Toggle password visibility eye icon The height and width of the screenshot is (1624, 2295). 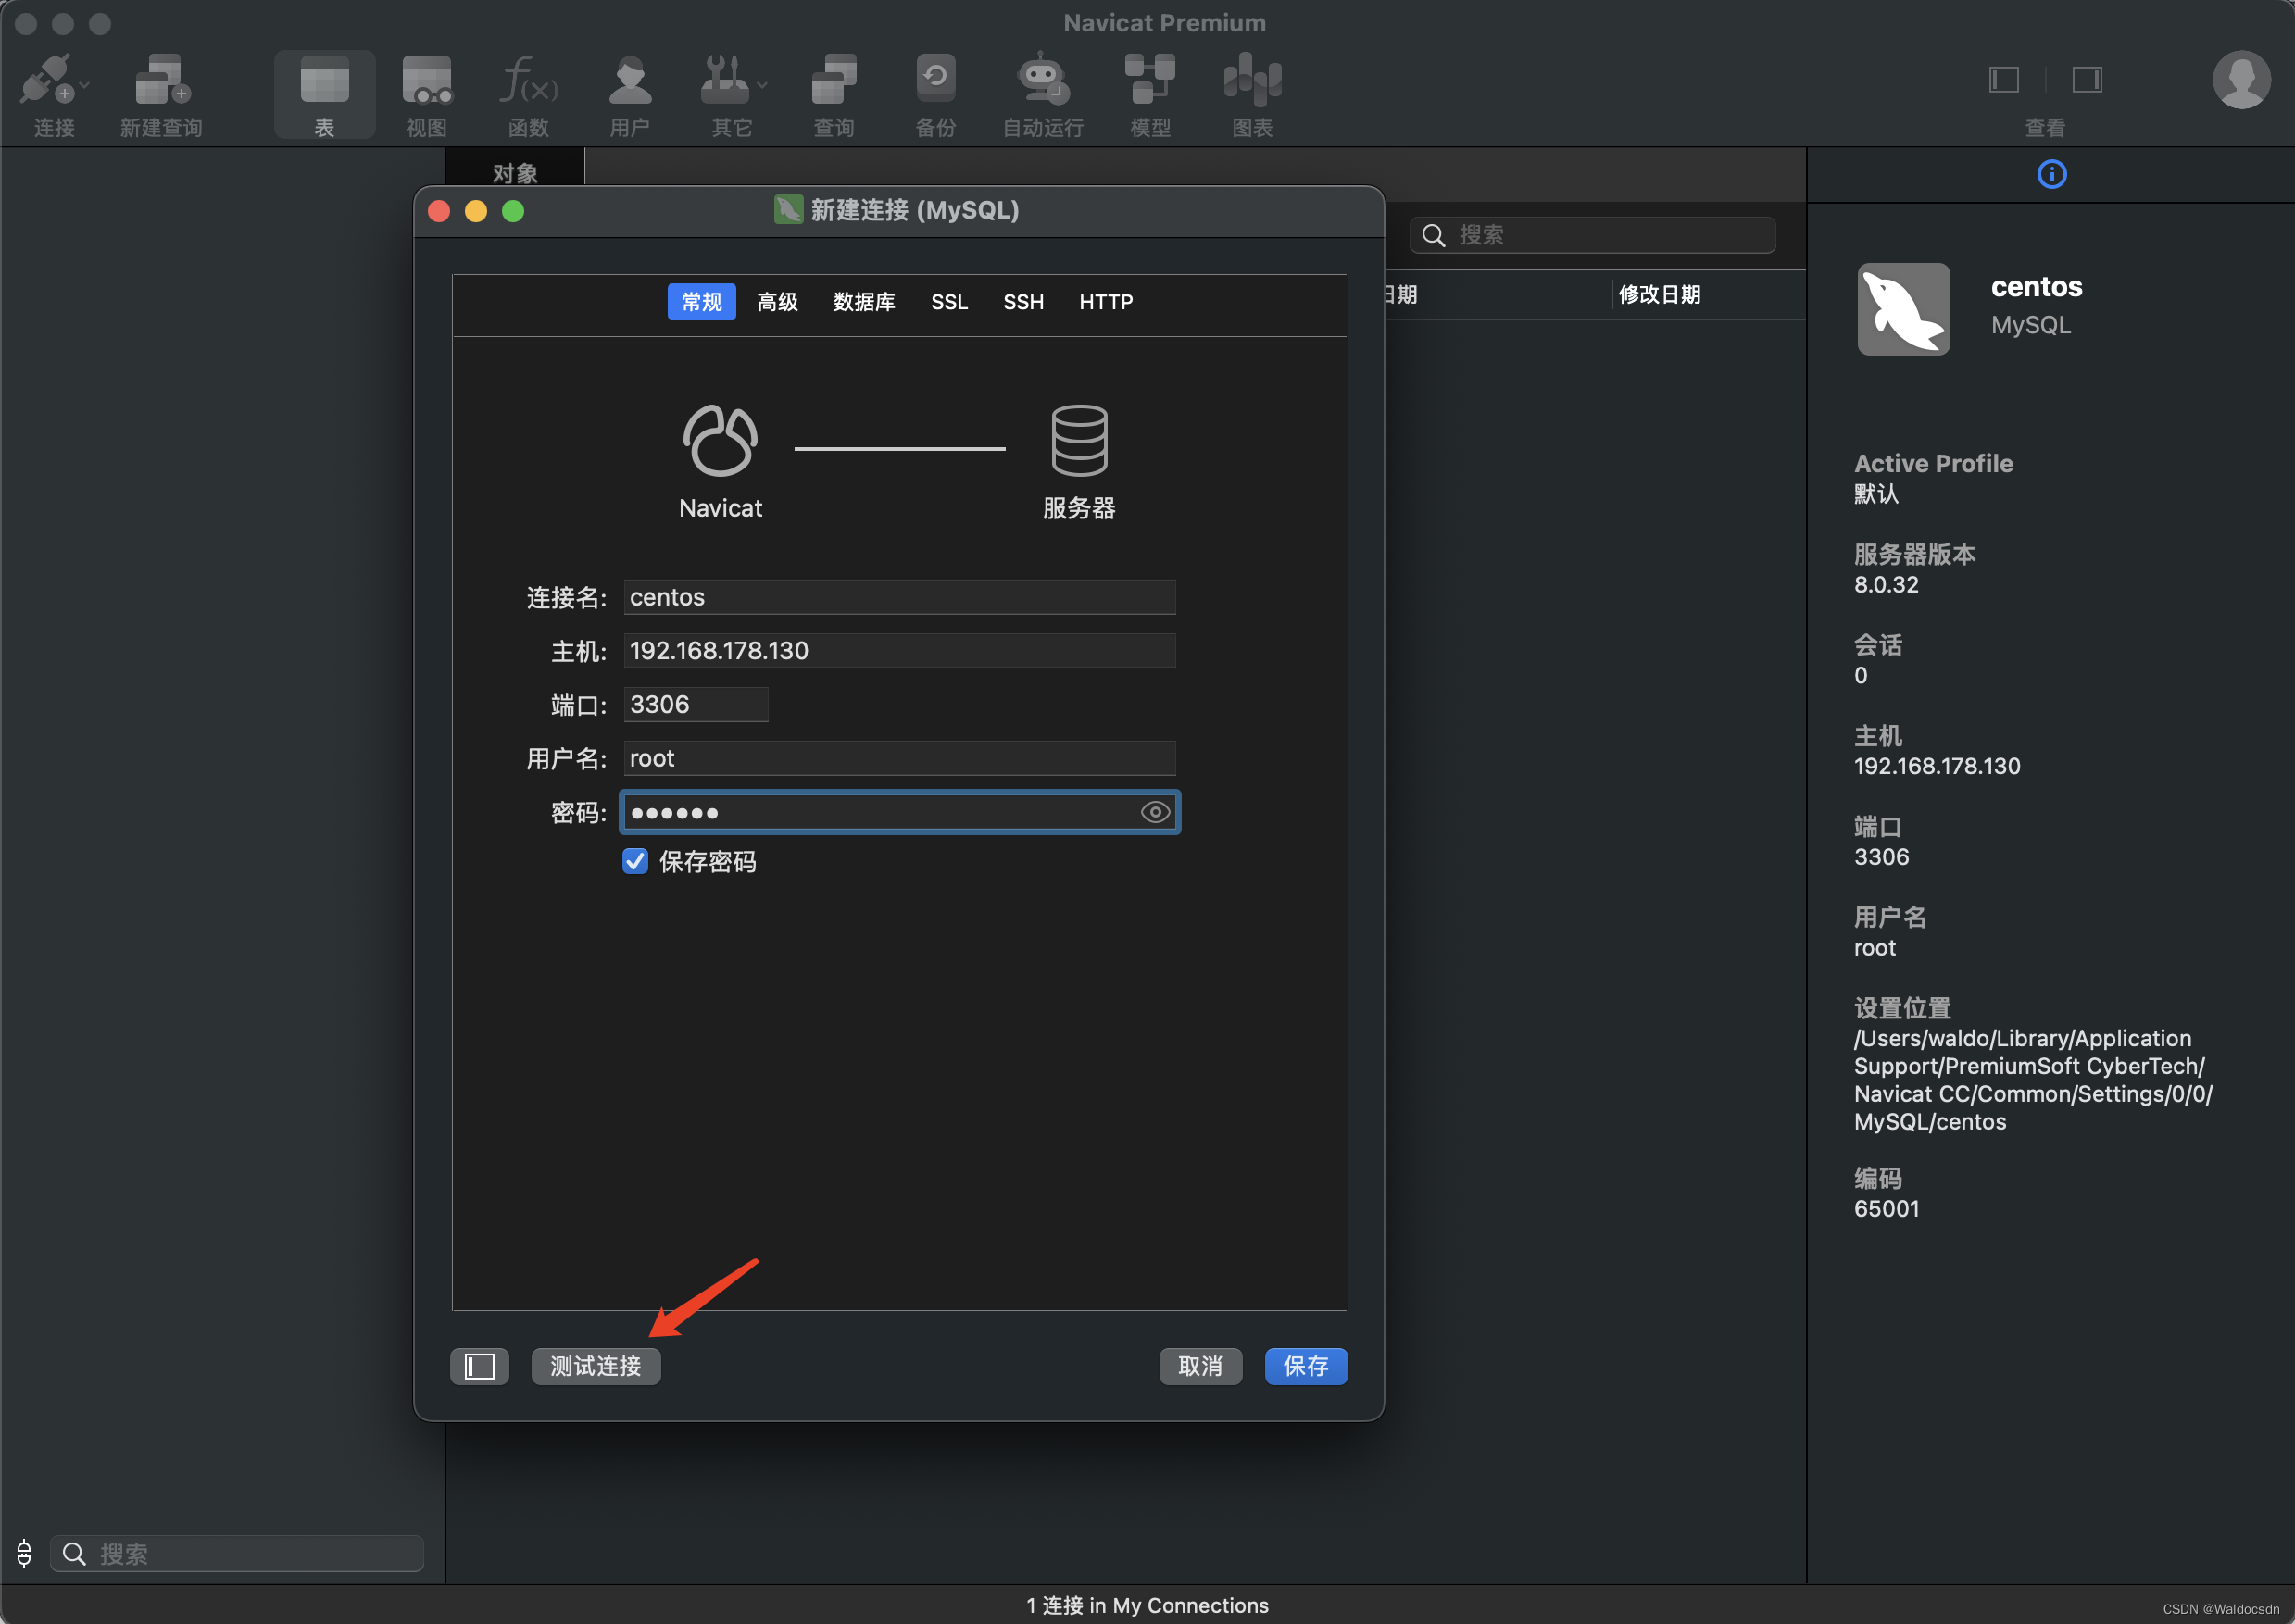tap(1155, 812)
